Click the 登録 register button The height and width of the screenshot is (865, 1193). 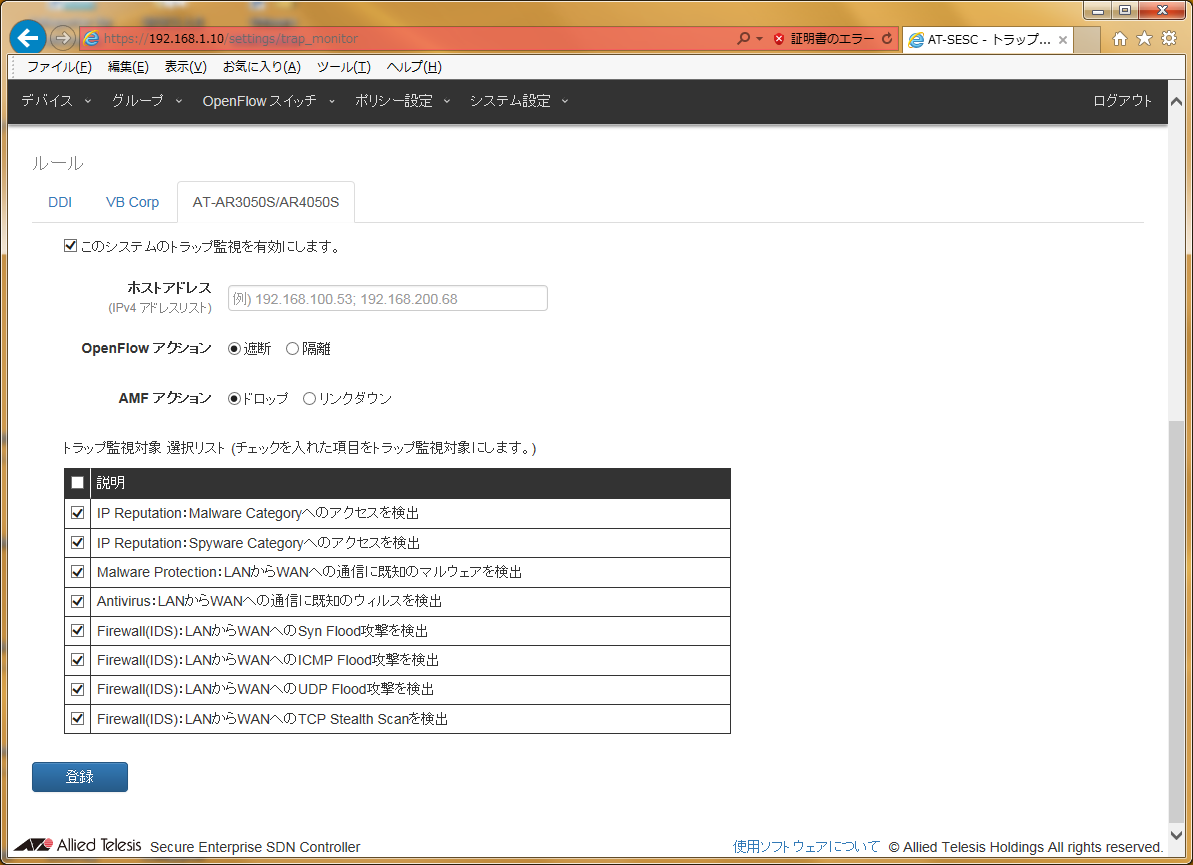click(x=80, y=777)
